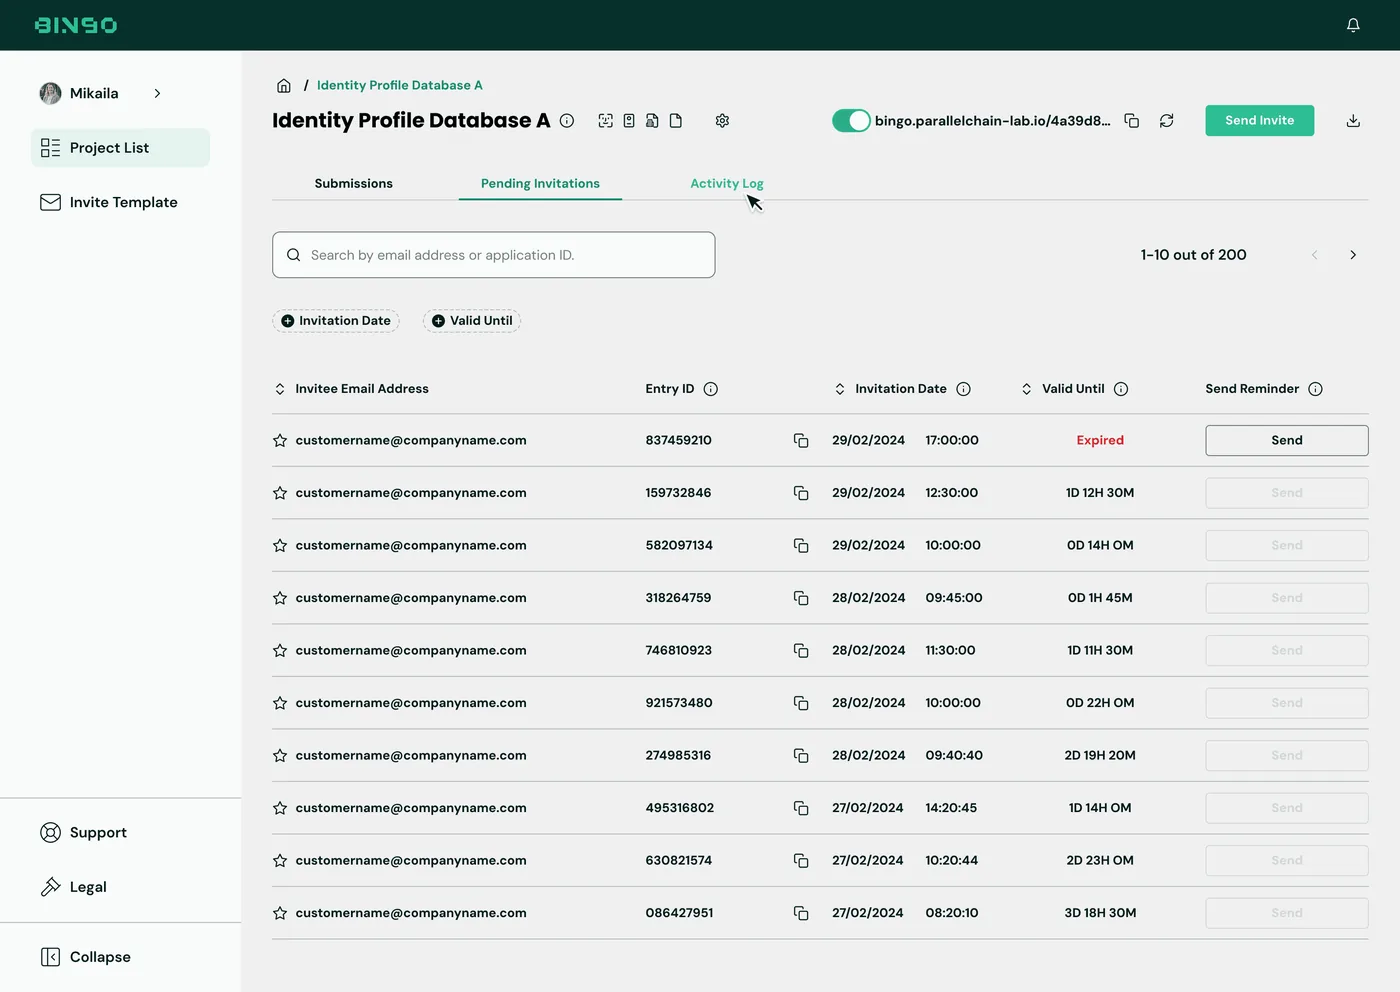Viewport: 1400px width, 992px height.
Task: Click Identity Profile Database A breadcrumb
Action: [400, 86]
